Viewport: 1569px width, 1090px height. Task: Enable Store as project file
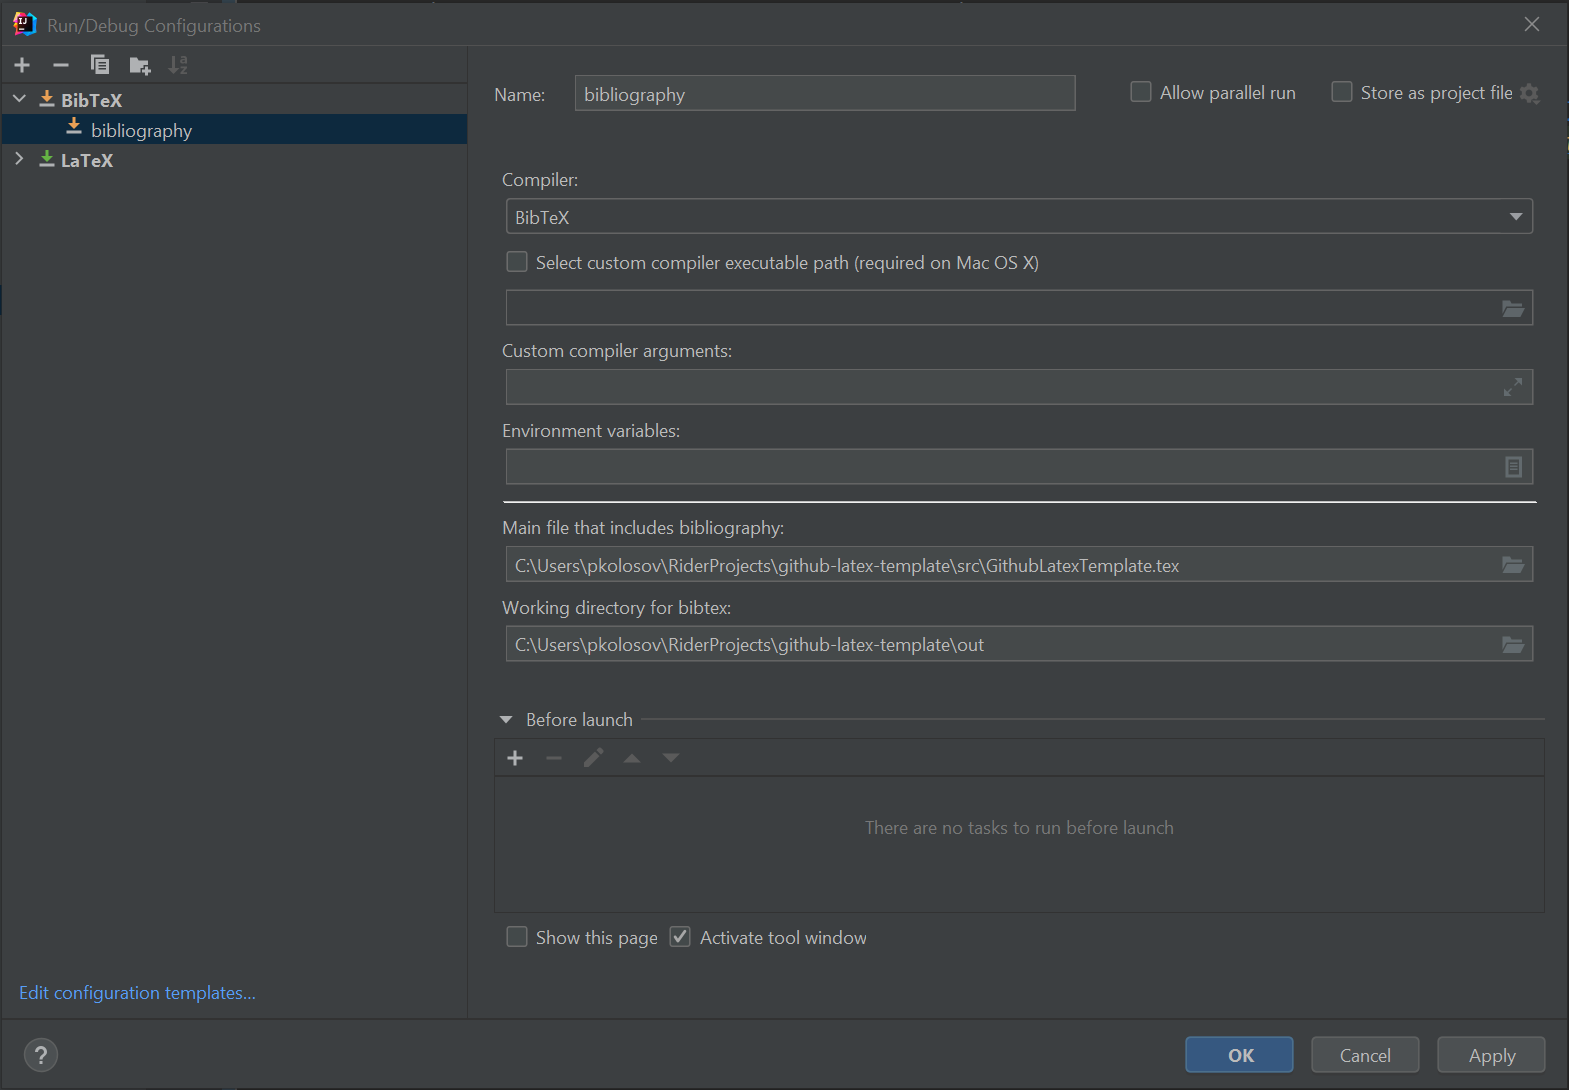pyautogui.click(x=1342, y=92)
